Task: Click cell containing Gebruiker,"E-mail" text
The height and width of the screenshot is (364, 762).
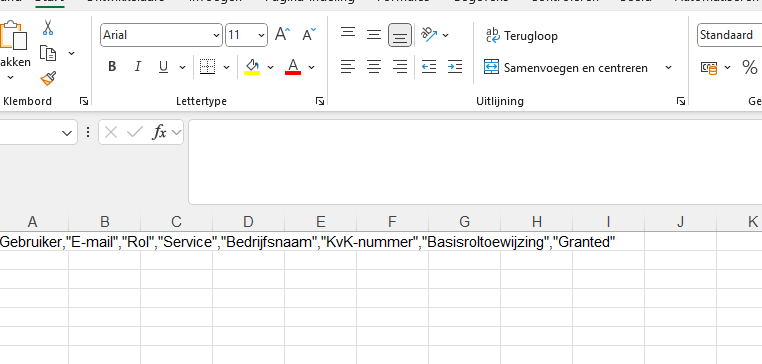Action: click(34, 242)
